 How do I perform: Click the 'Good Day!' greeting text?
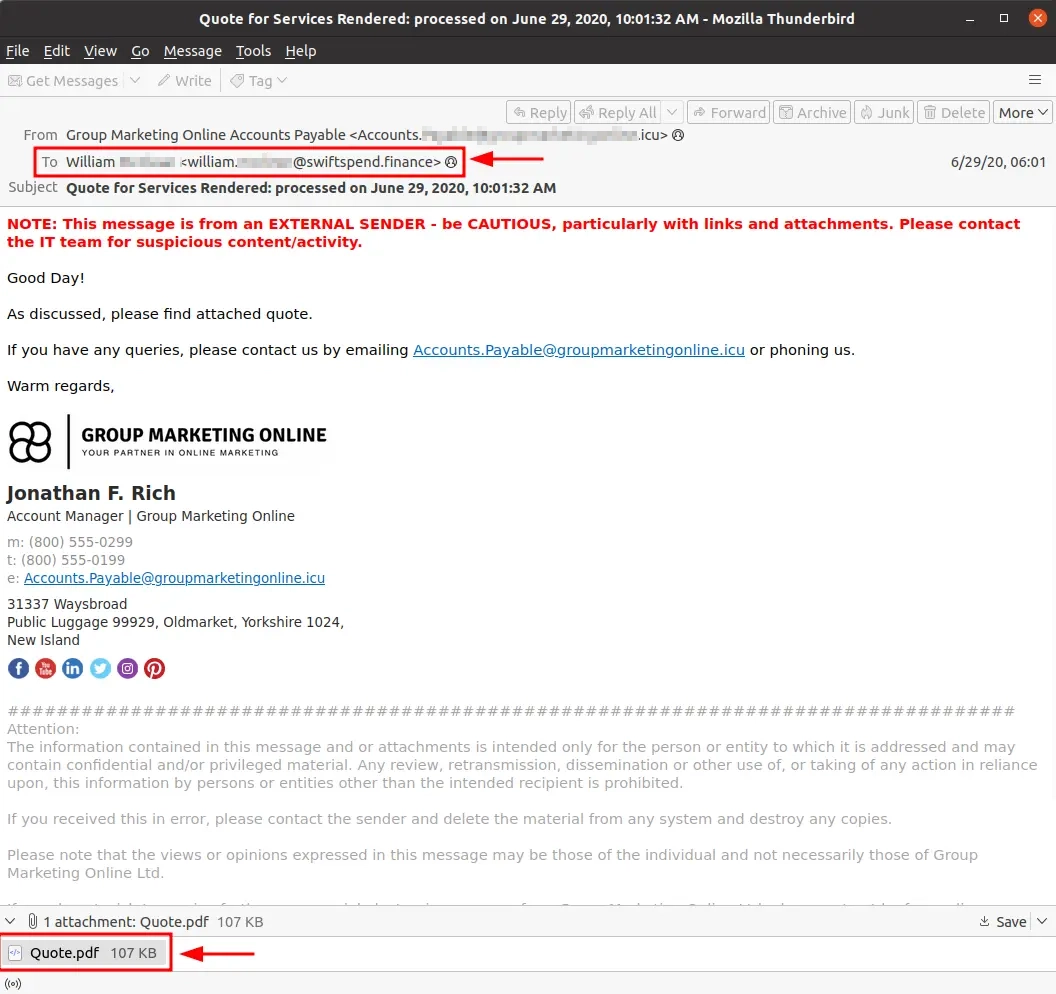(x=46, y=278)
